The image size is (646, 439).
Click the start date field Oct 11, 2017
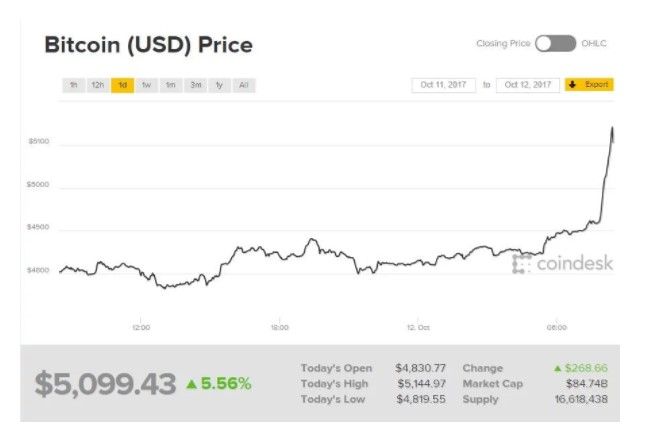click(x=443, y=85)
